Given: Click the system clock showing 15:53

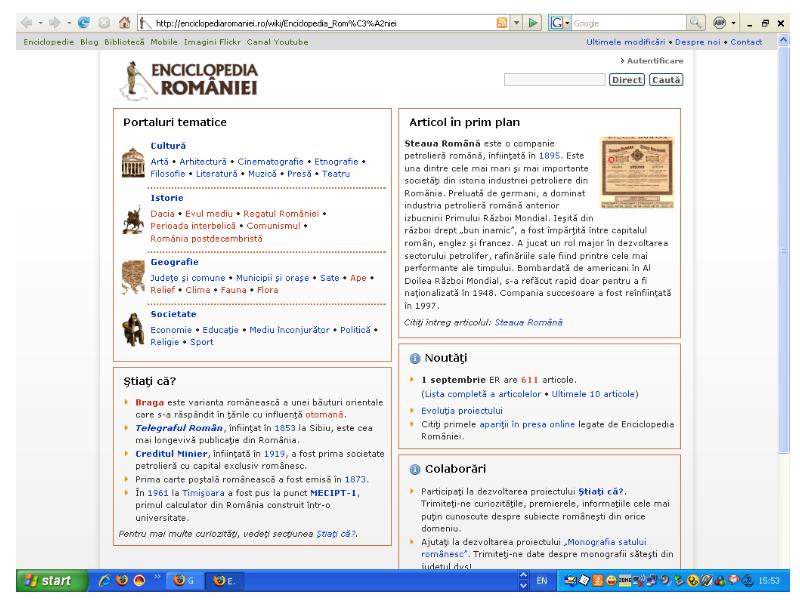Looking at the screenshot, I should [x=769, y=581].
